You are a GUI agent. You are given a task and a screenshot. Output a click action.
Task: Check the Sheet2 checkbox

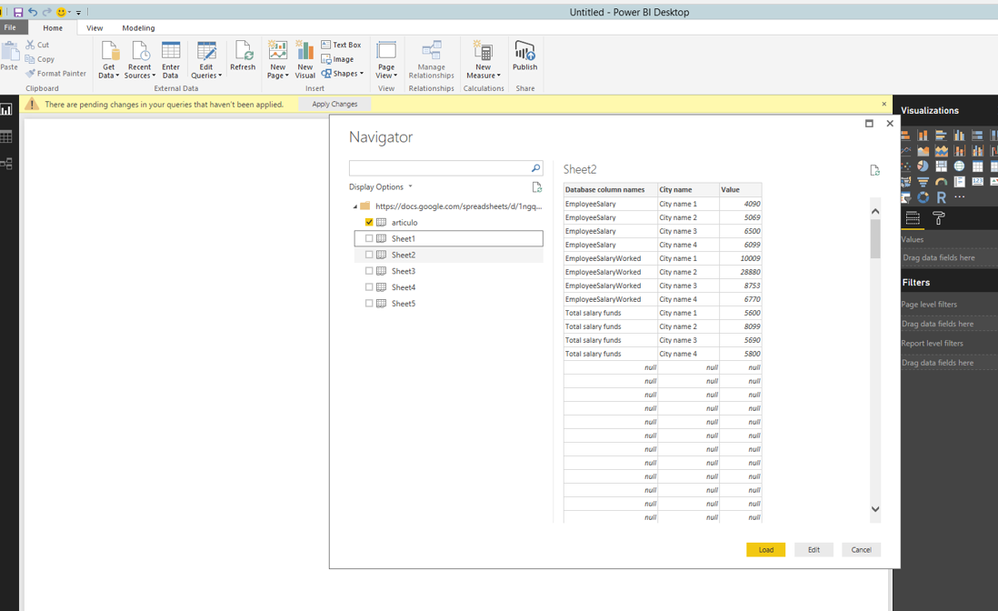pos(369,255)
